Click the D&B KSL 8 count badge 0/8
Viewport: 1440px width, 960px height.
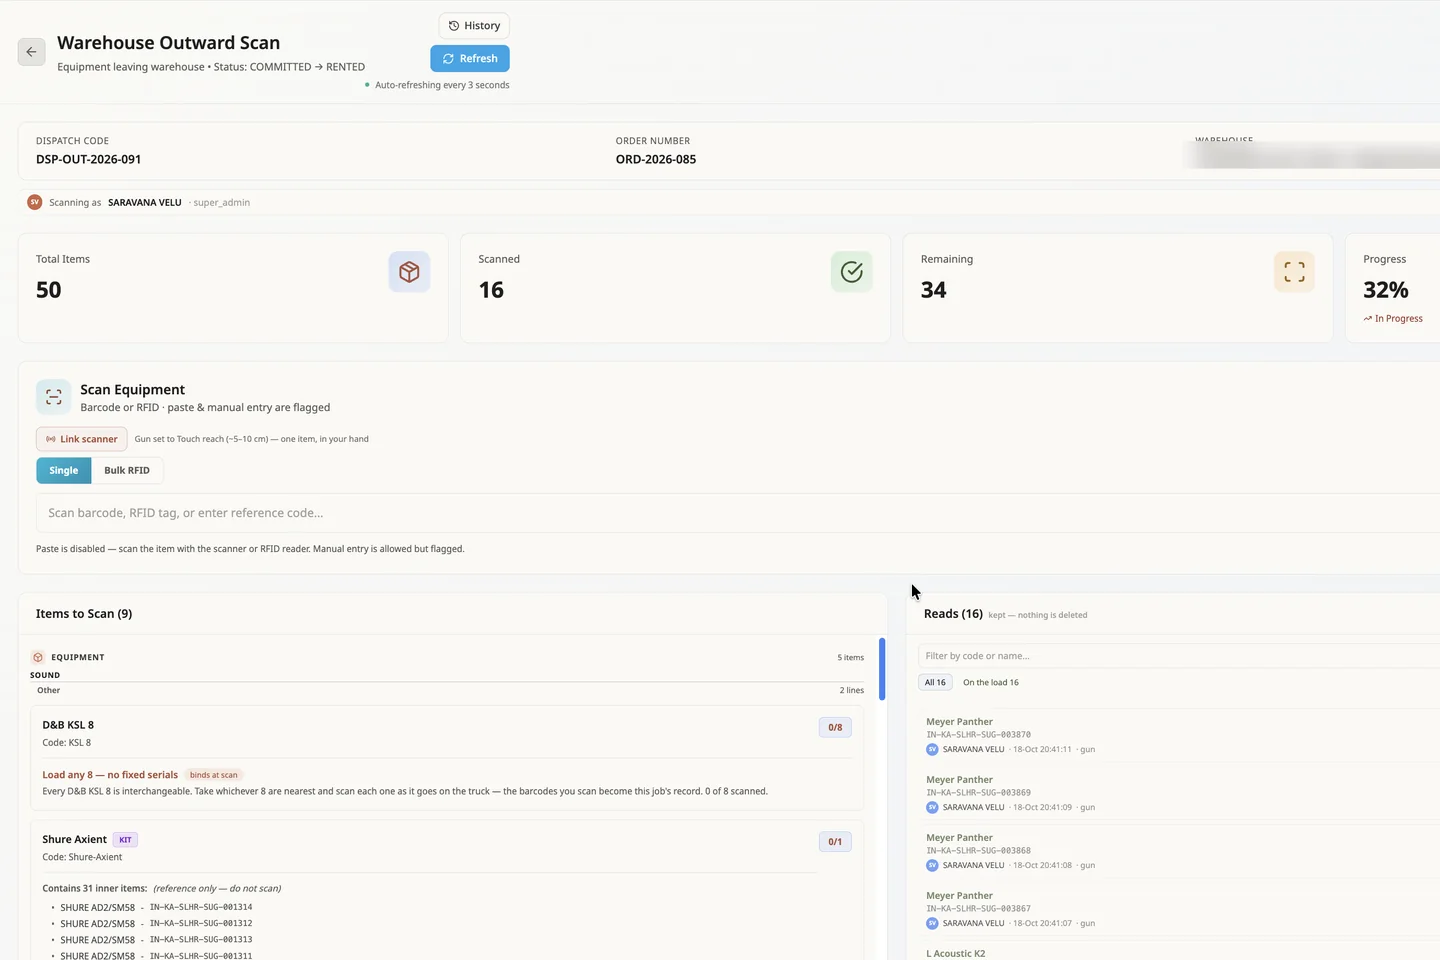click(x=835, y=728)
